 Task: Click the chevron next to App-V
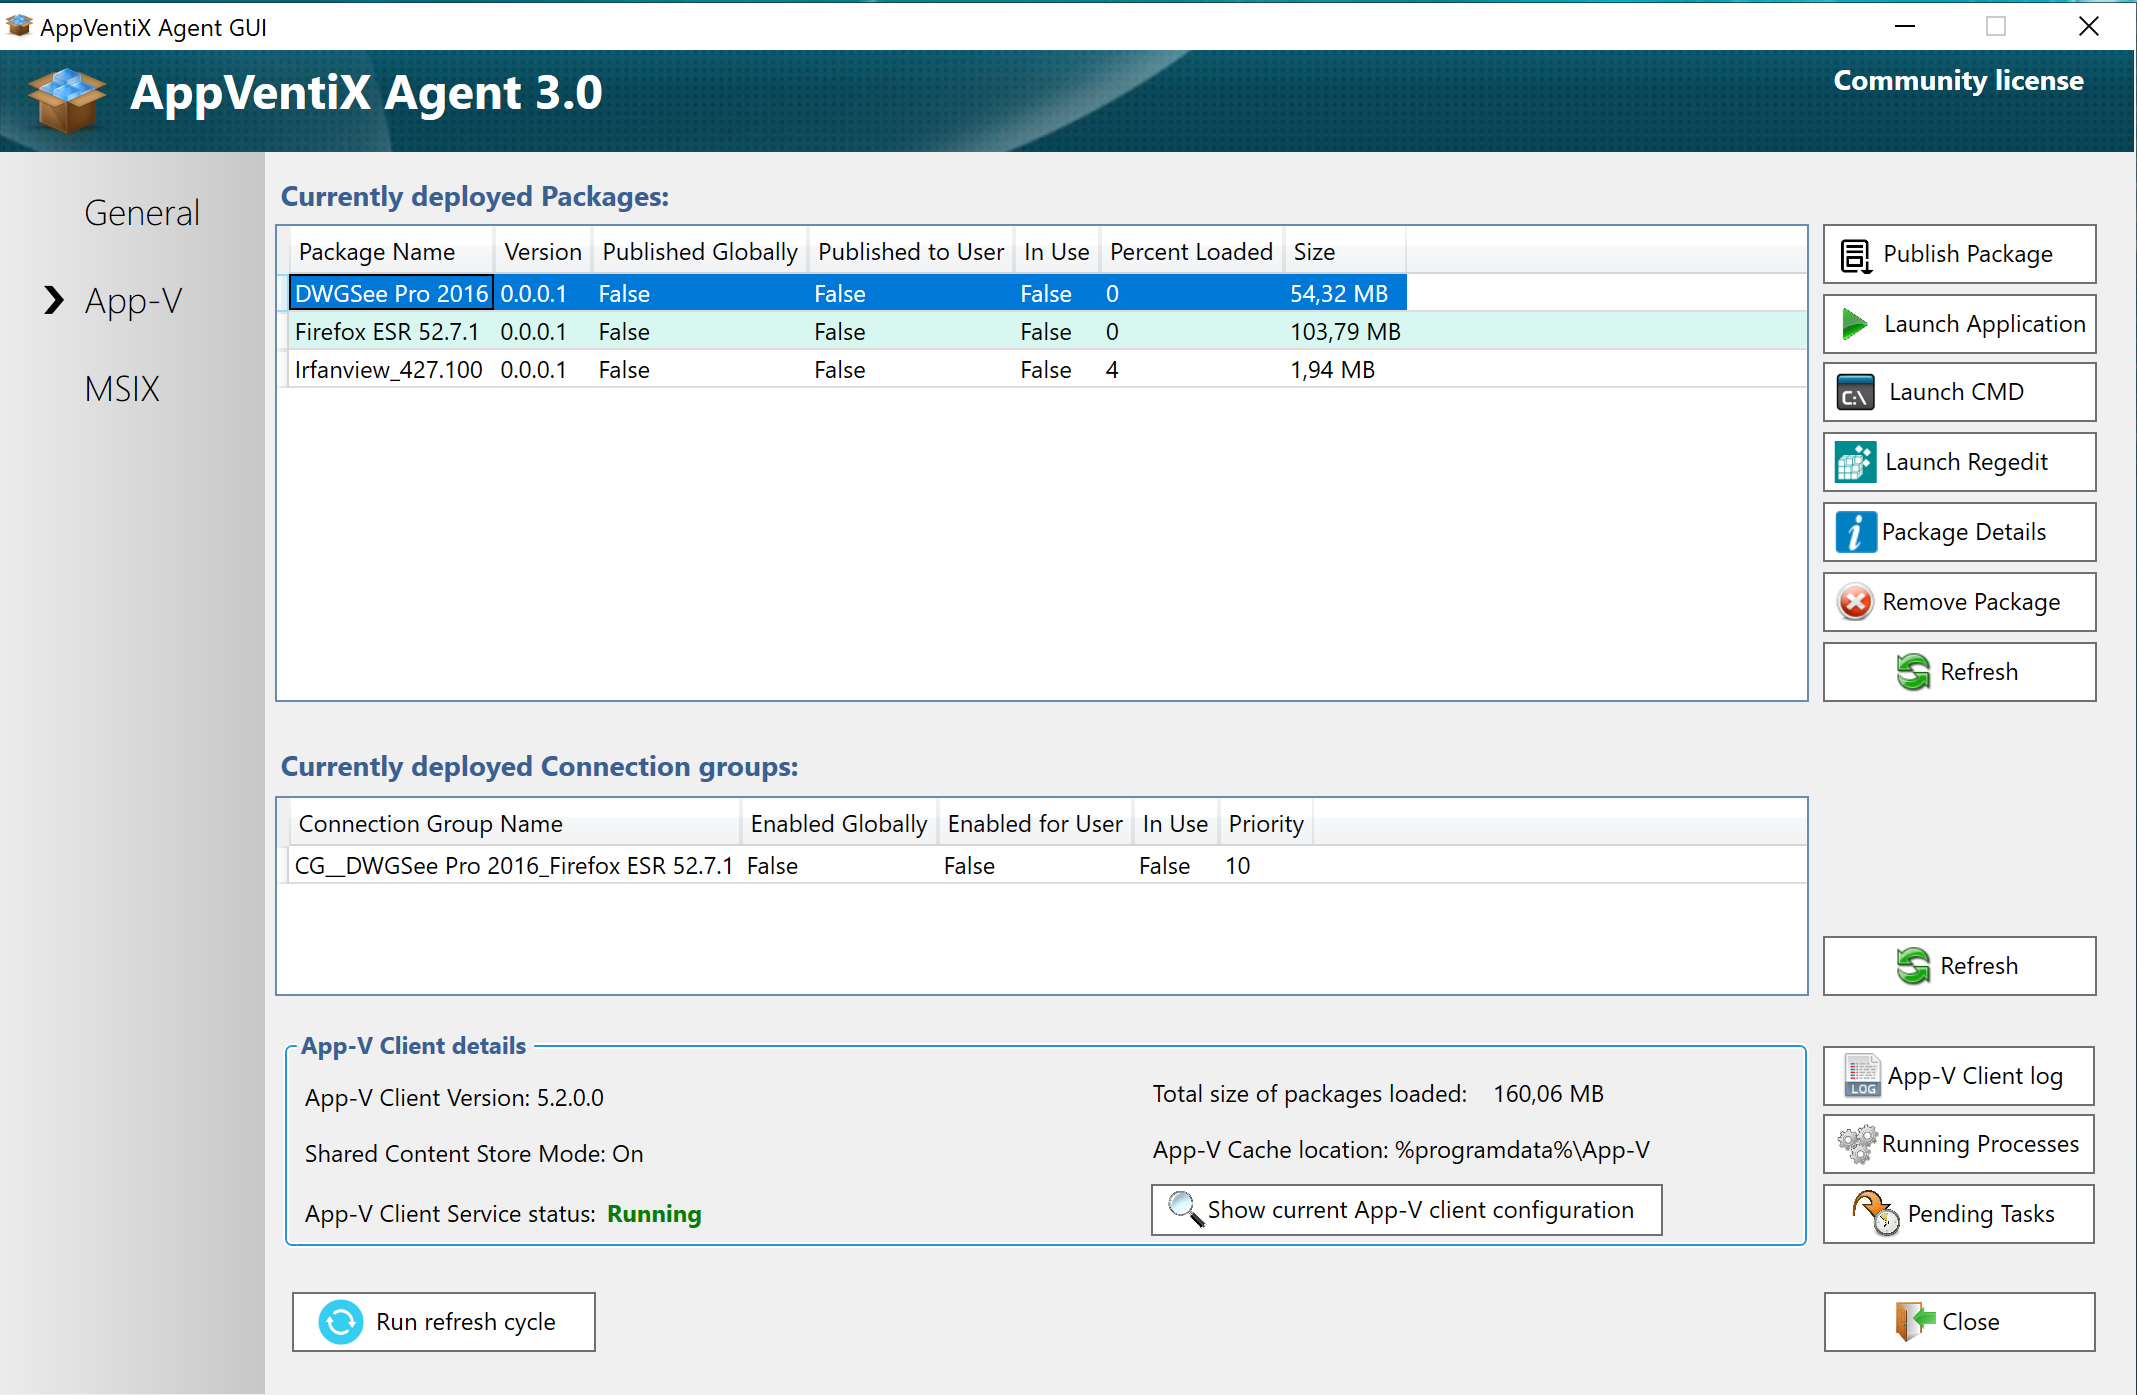[54, 300]
